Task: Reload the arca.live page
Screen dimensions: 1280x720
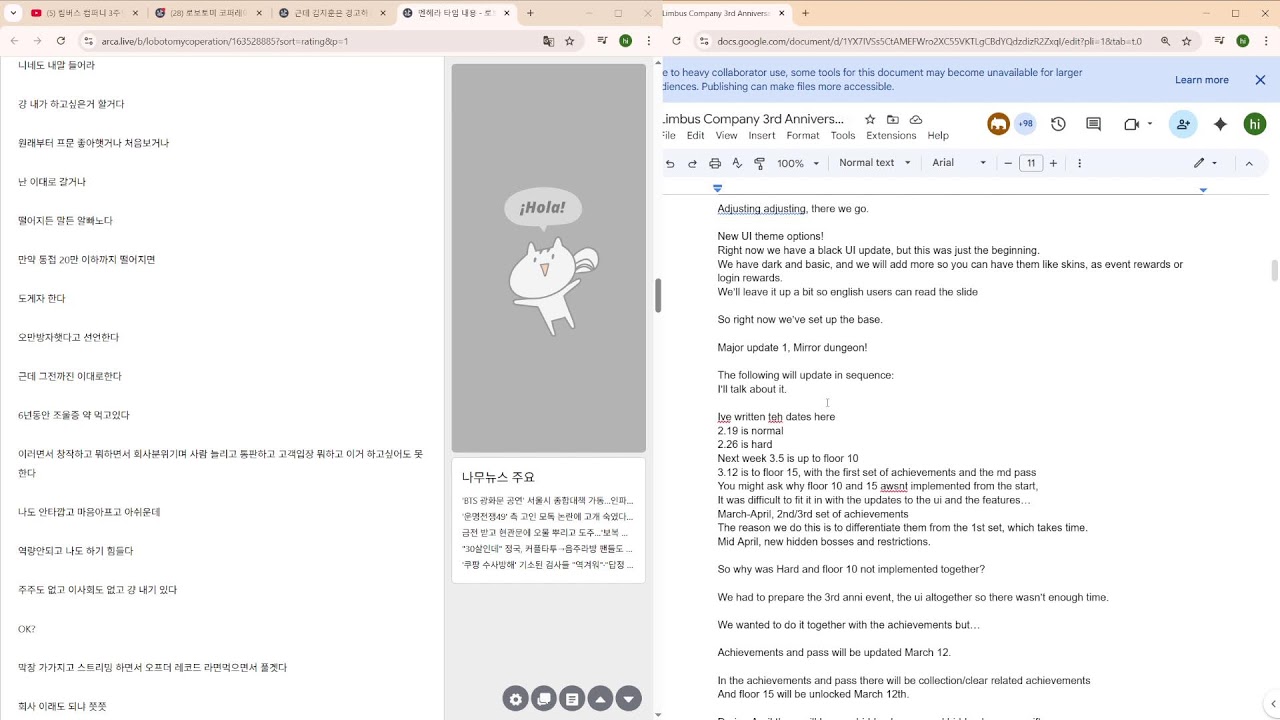Action: point(61,41)
